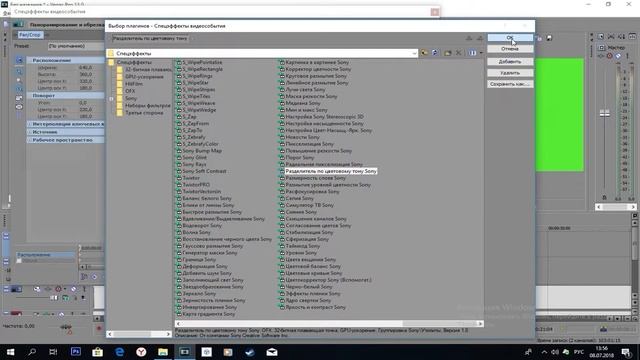Select the HitFilm folder in tree

click(x=133, y=84)
